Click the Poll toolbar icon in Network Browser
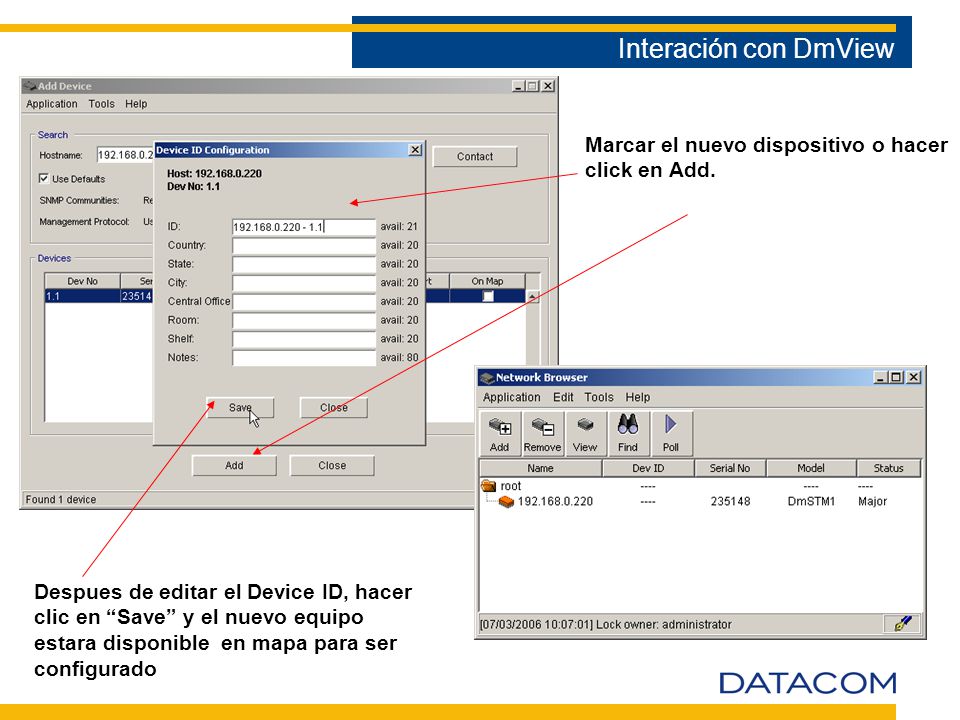This screenshot has height=720, width=960. tap(671, 433)
